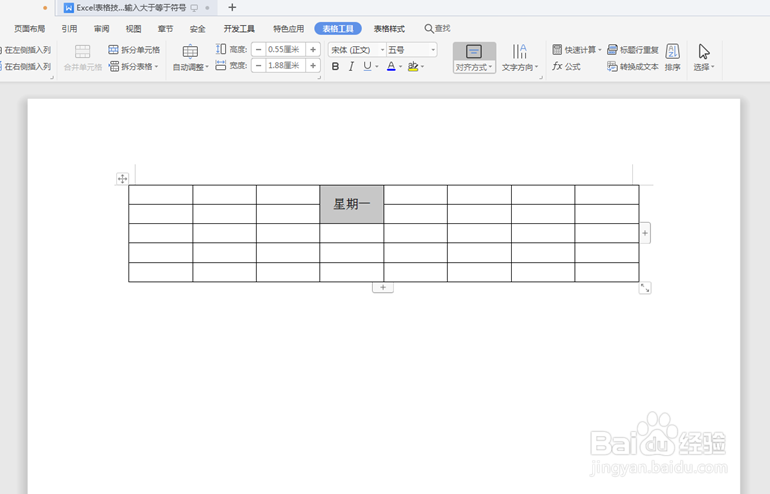
Task: Open the font name dropdown 宋体 (正文)
Action: click(x=382, y=50)
